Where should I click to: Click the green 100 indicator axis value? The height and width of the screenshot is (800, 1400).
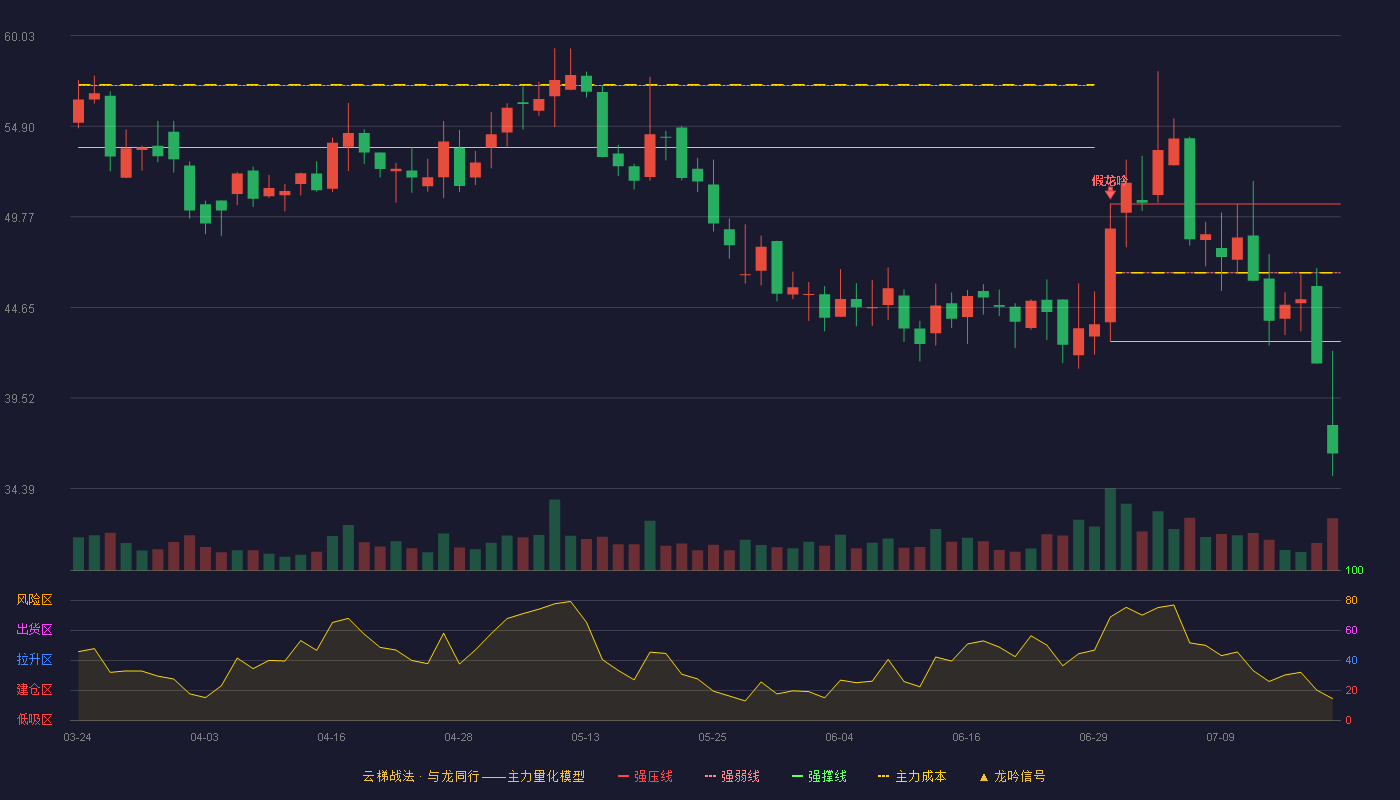[x=1354, y=570]
